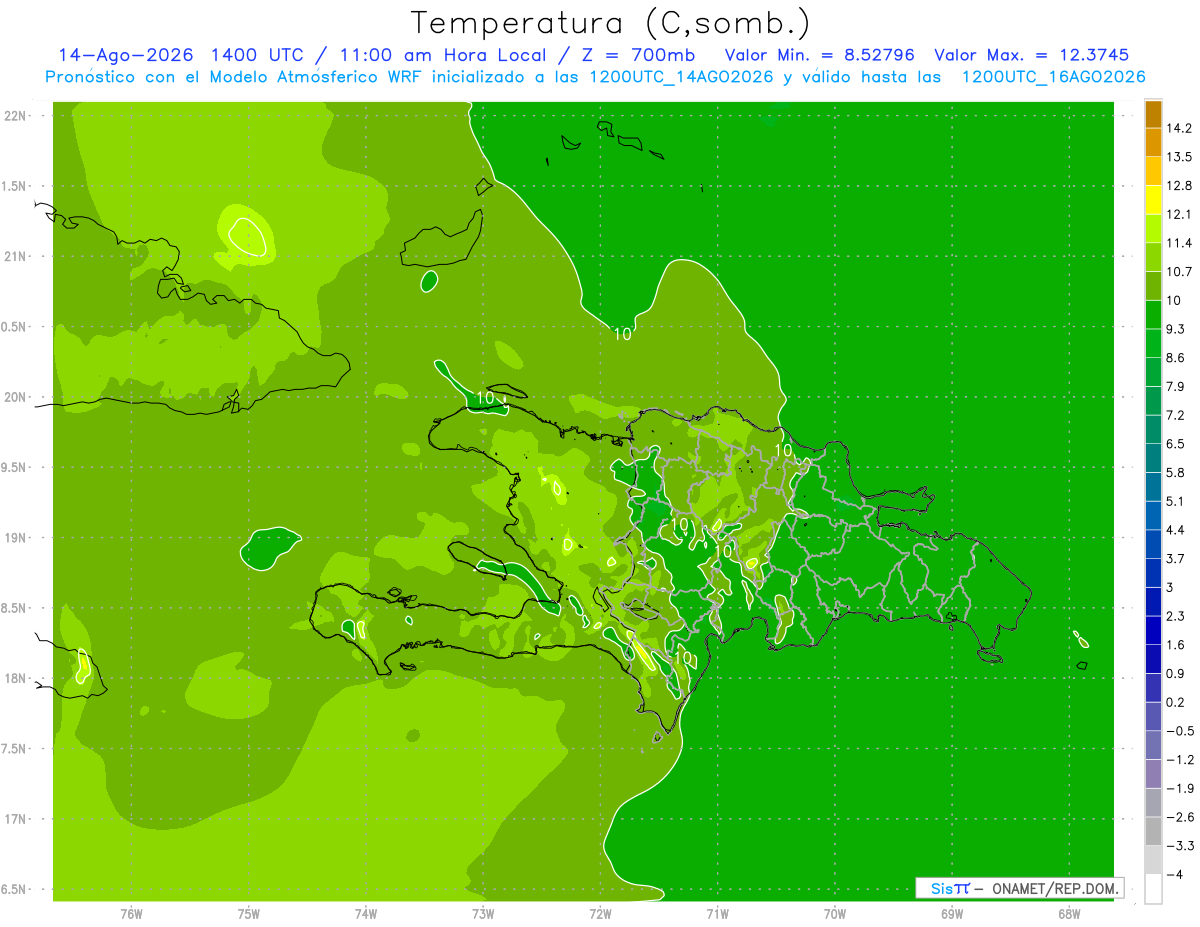
Task: Click the legend value "2.3"
Action: (1175, 616)
